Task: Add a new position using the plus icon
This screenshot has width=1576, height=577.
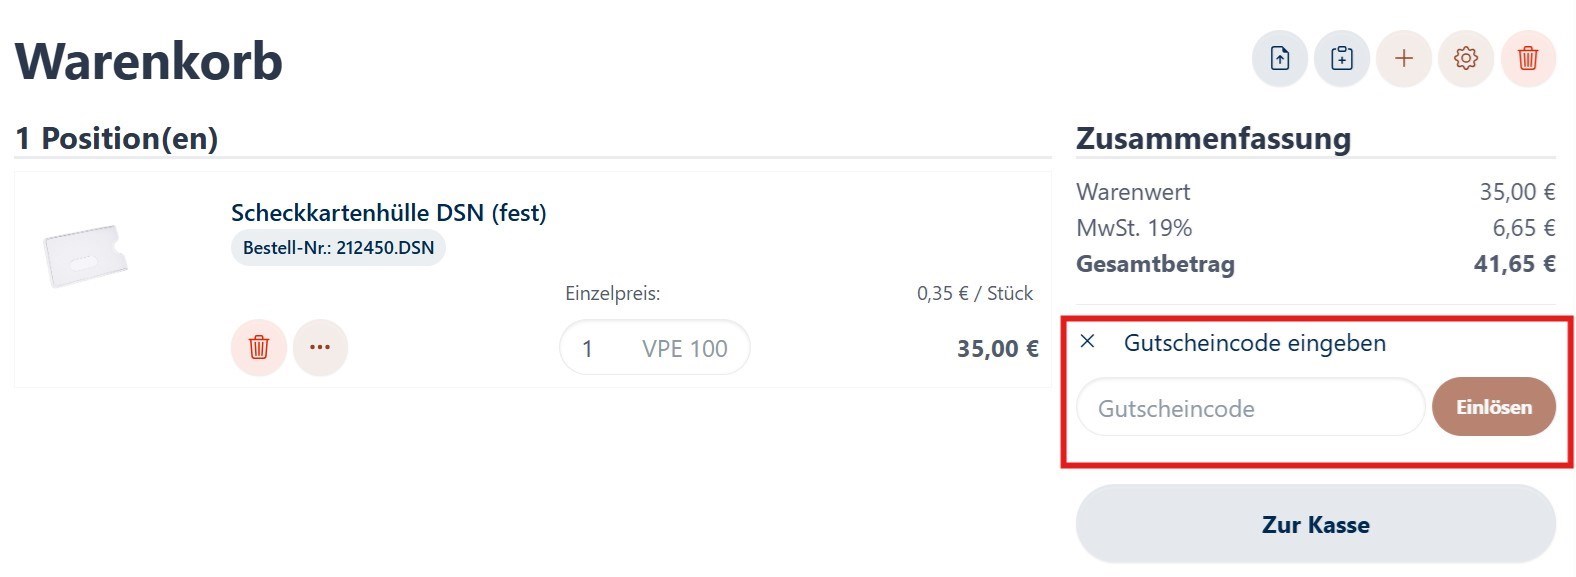Action: click(x=1403, y=59)
